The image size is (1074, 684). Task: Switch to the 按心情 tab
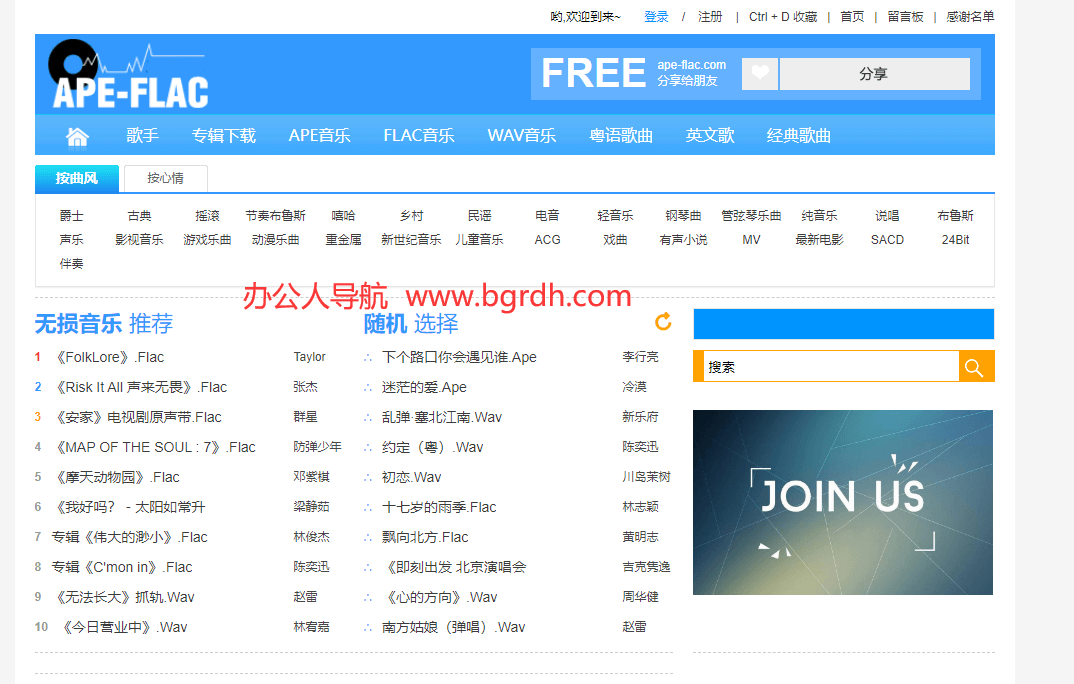[165, 179]
